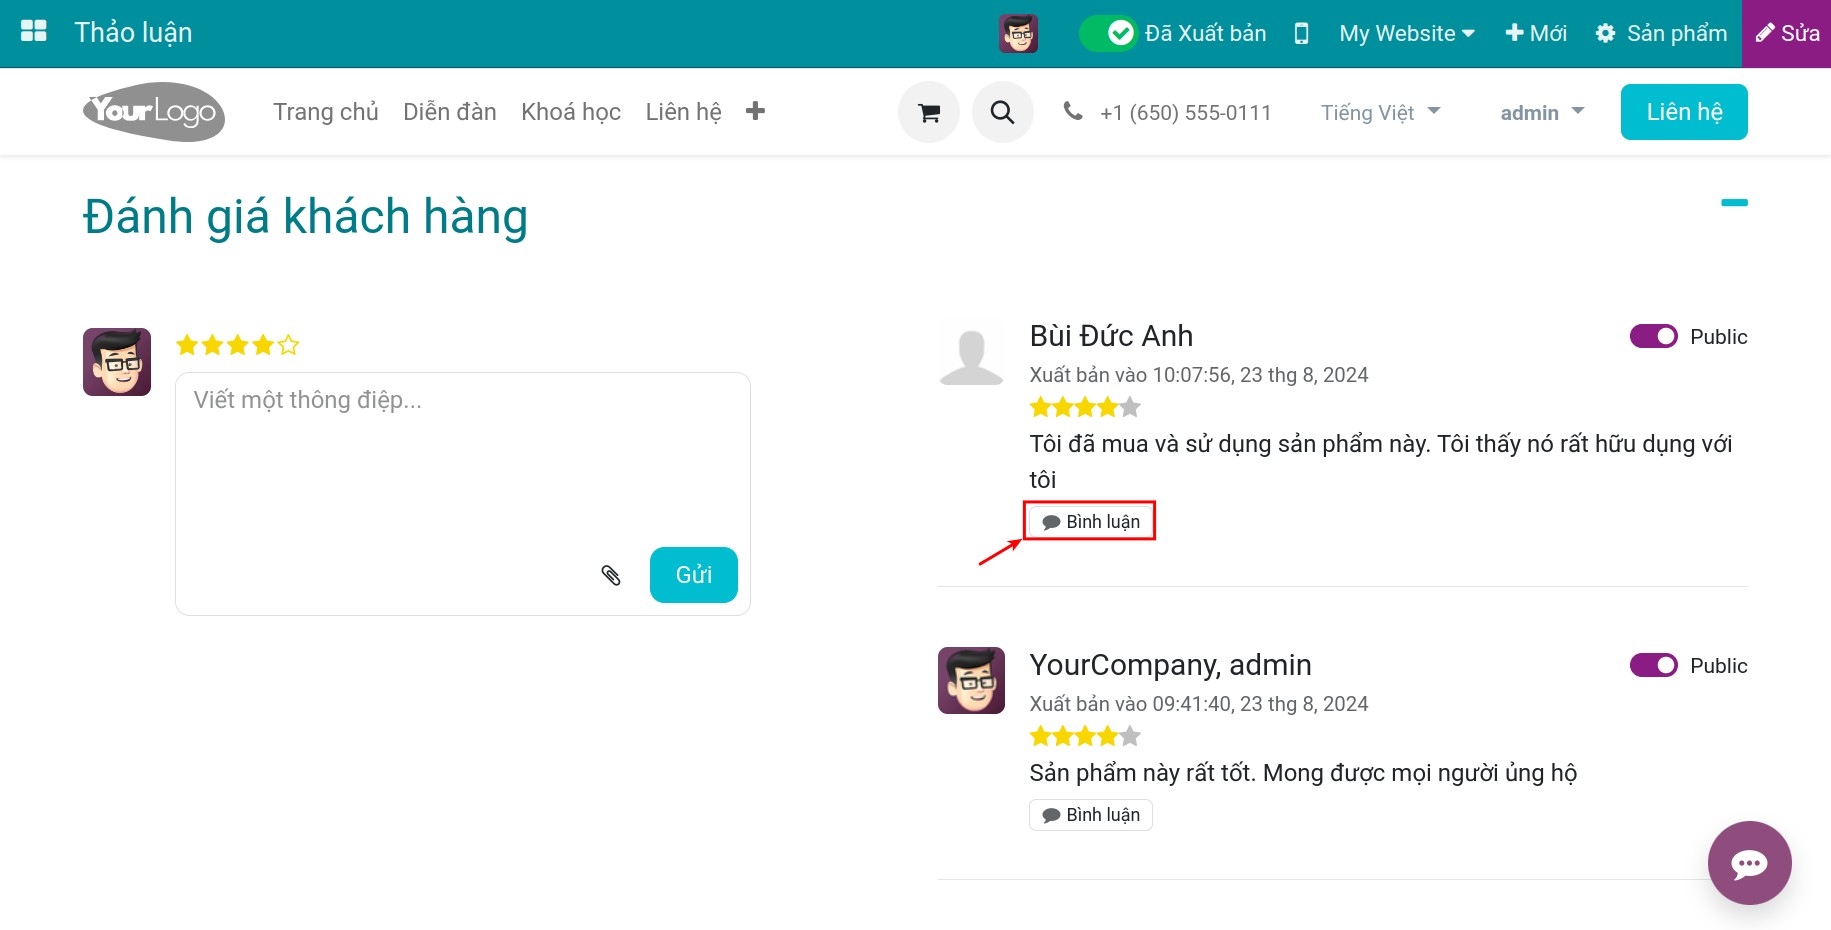Image resolution: width=1831 pixels, height=930 pixels.
Task: Click the Bùi Đức Anh reviewer name
Action: click(x=1111, y=336)
